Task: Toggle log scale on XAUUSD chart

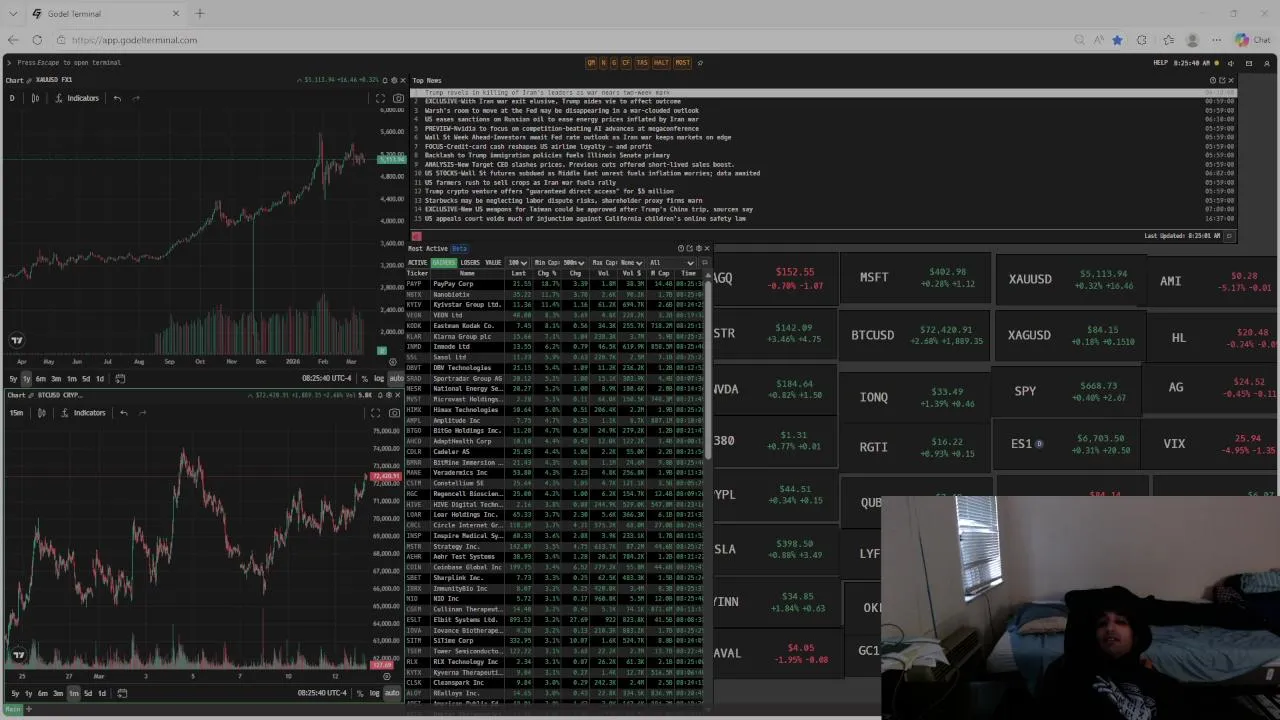Action: tap(379, 379)
